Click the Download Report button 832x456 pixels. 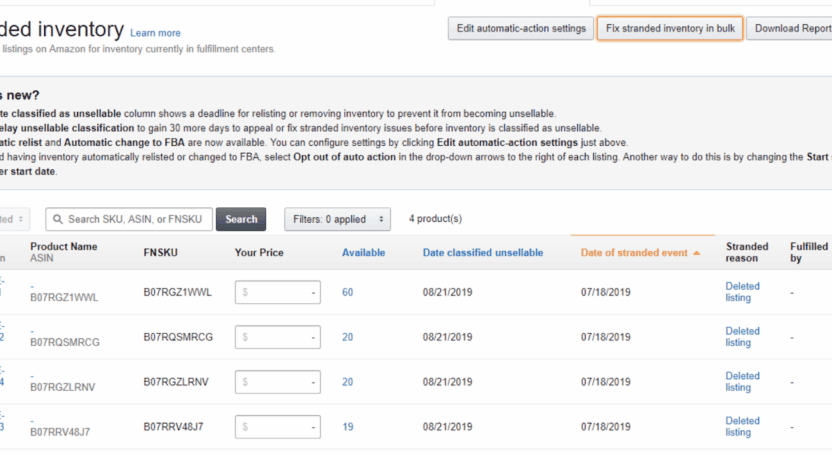(791, 28)
